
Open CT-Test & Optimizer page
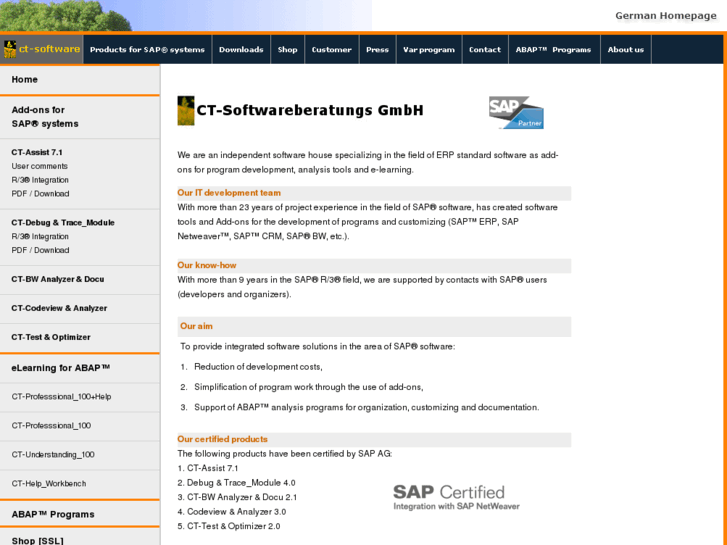[51, 337]
